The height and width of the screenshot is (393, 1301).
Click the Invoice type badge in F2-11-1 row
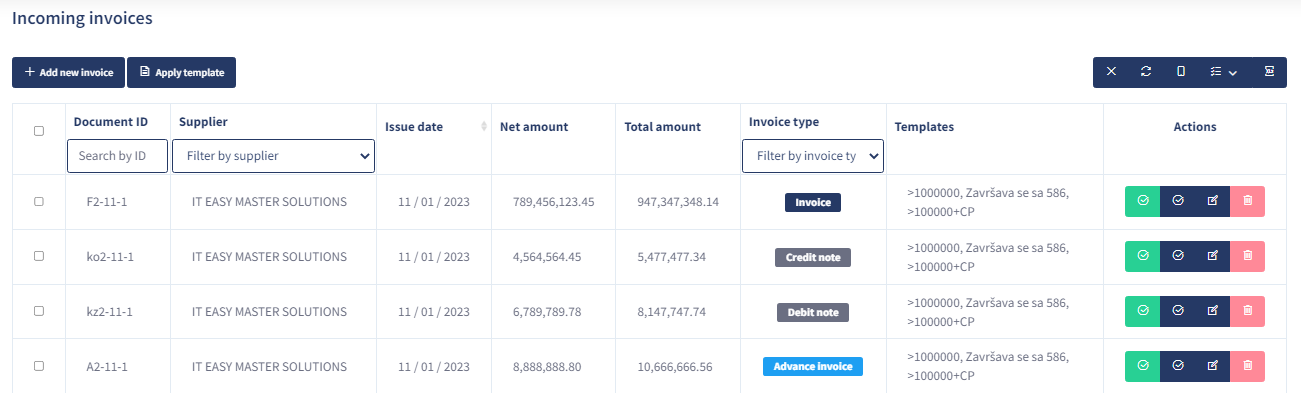click(813, 202)
